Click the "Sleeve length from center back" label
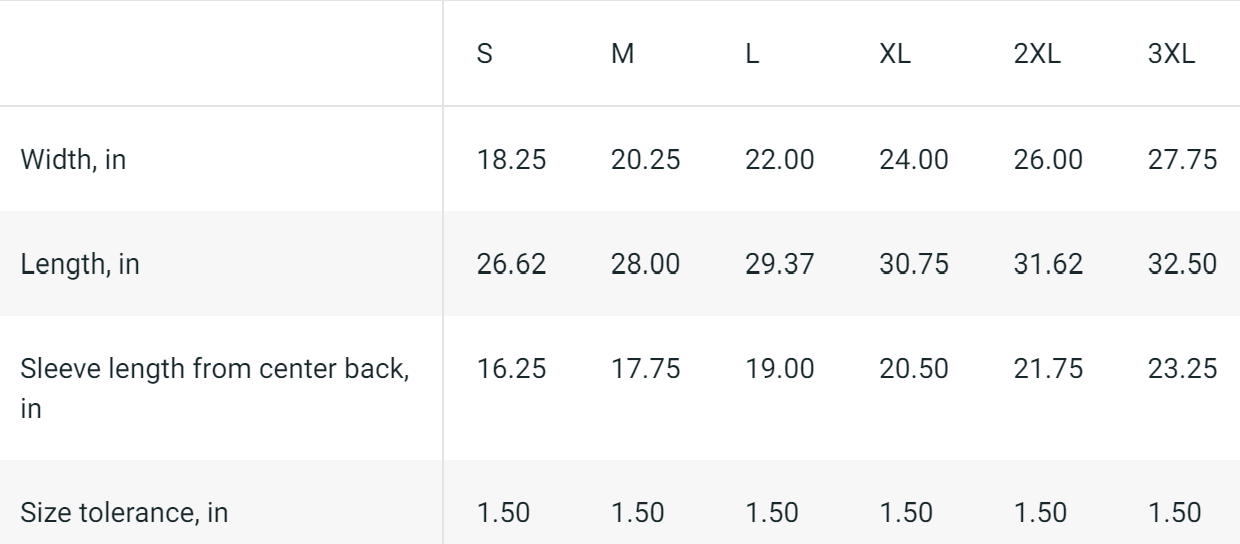 coord(215,369)
